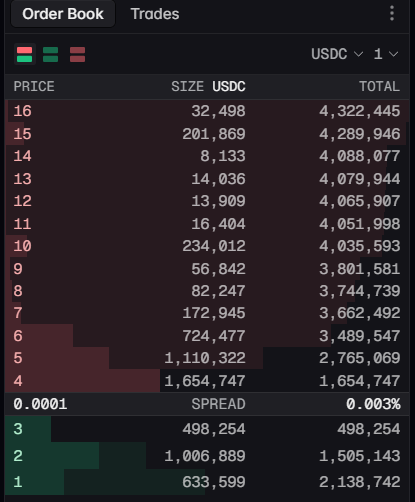Click total 2,138,742
The height and width of the screenshot is (502, 415).
pyautogui.click(x=360, y=482)
